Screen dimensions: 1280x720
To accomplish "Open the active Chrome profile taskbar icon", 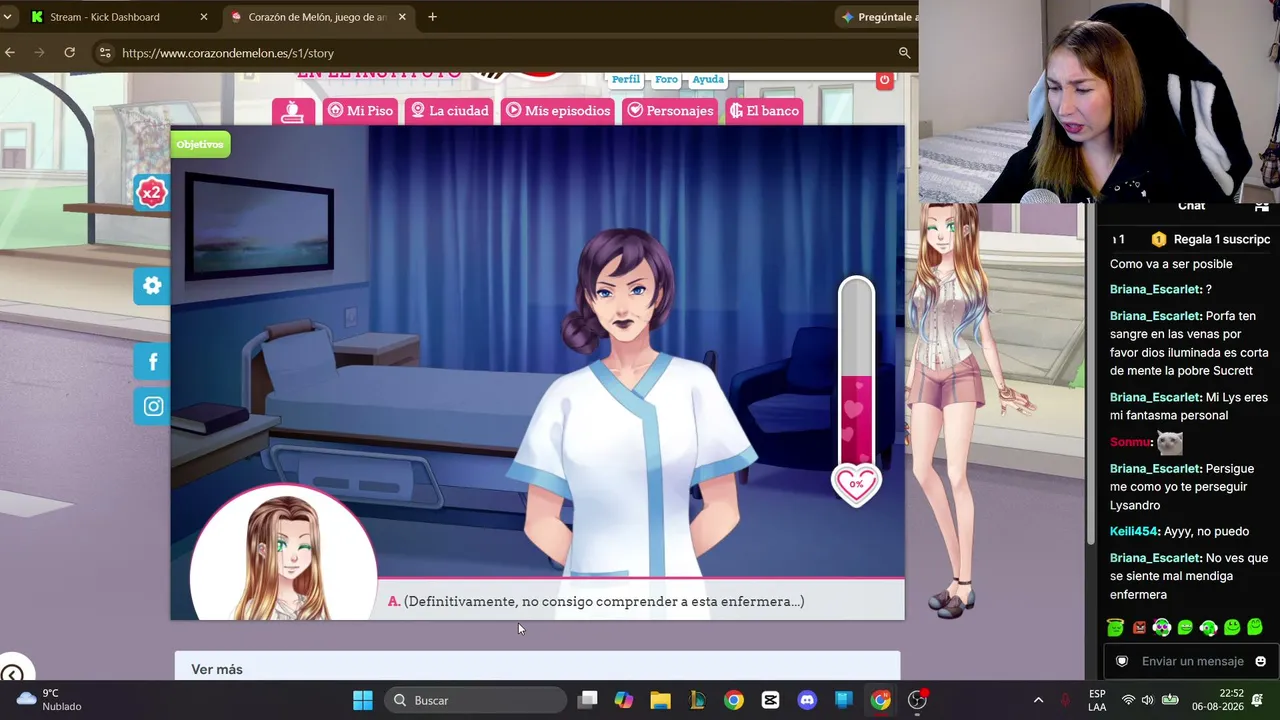I will [880, 700].
